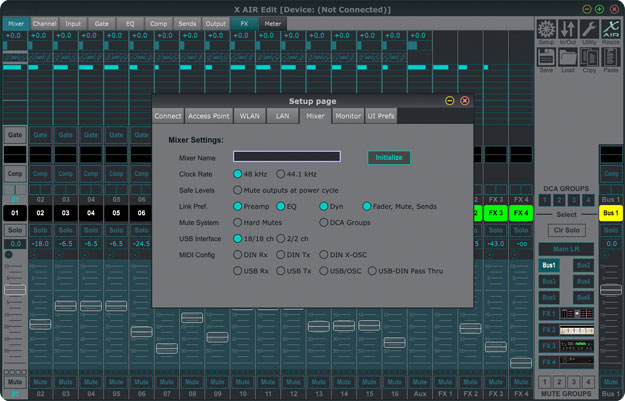Screen dimensions: 625x401
Task: Switch to the WLAN tab
Action: tap(250, 116)
